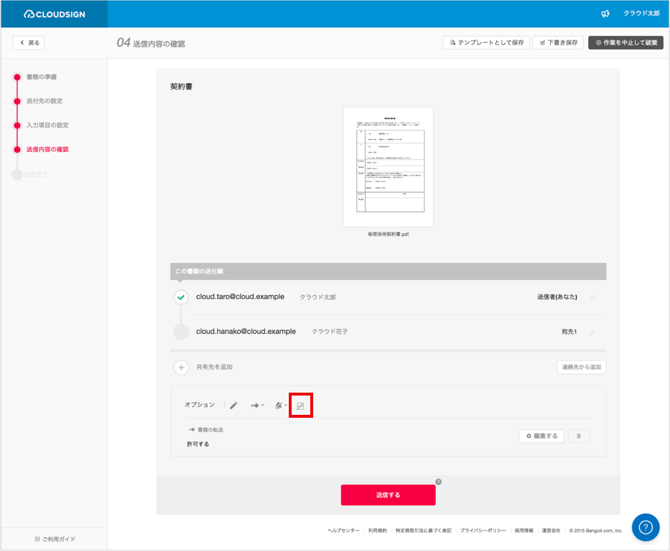Go to step 送付先の設定 in sidebar
This screenshot has width=670, height=551.
[45, 101]
